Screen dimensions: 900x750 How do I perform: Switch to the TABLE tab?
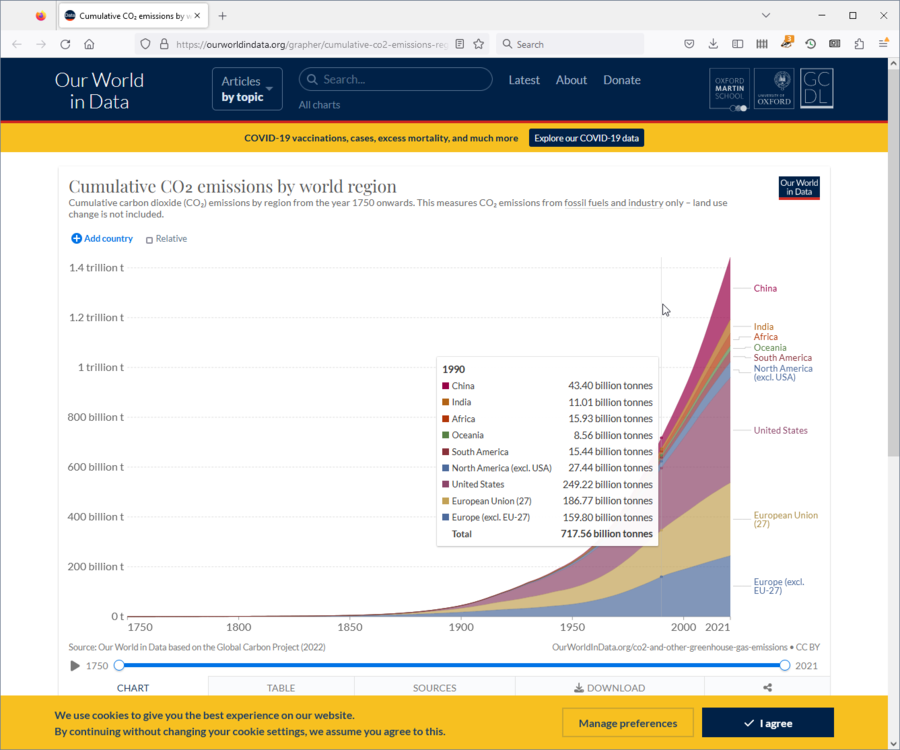tap(281, 687)
